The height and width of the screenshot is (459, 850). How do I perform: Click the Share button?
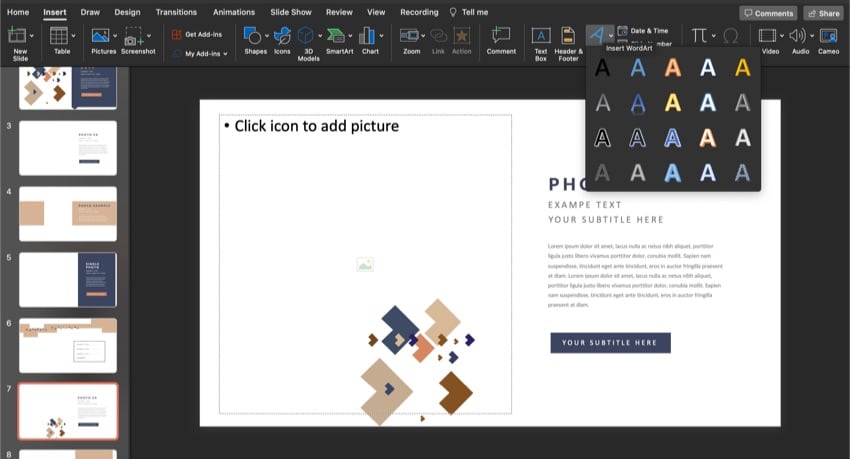[x=822, y=13]
